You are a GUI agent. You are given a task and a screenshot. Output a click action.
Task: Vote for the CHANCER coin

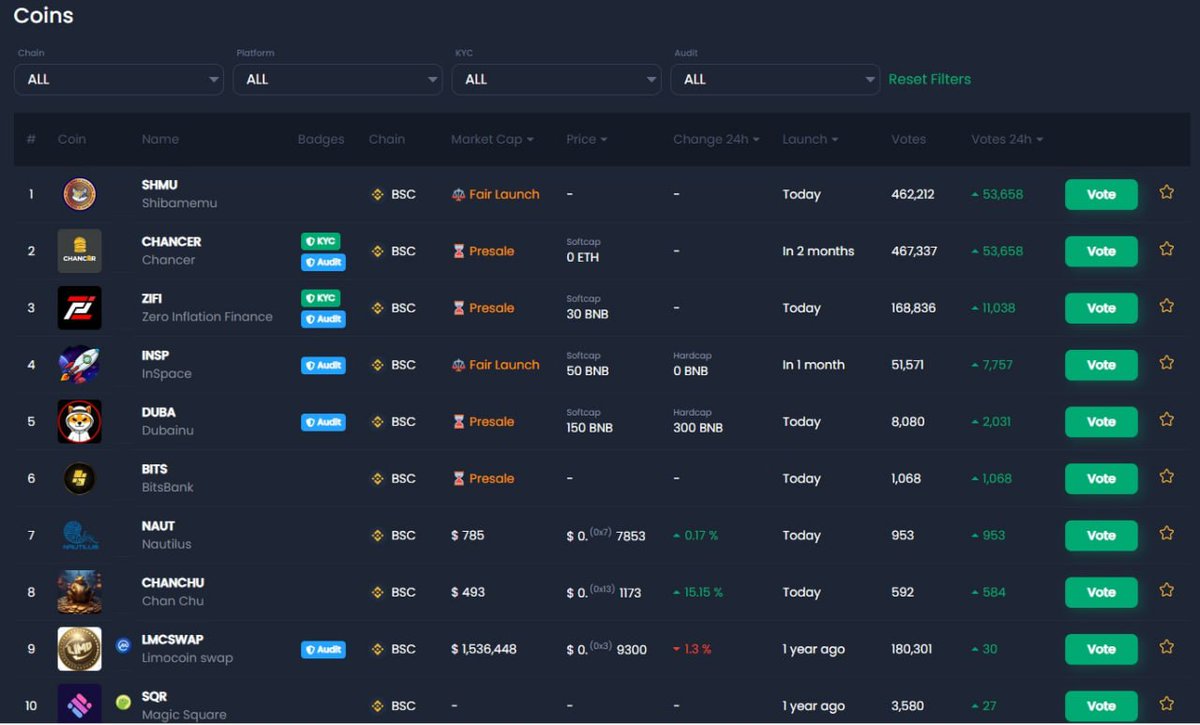click(1101, 251)
